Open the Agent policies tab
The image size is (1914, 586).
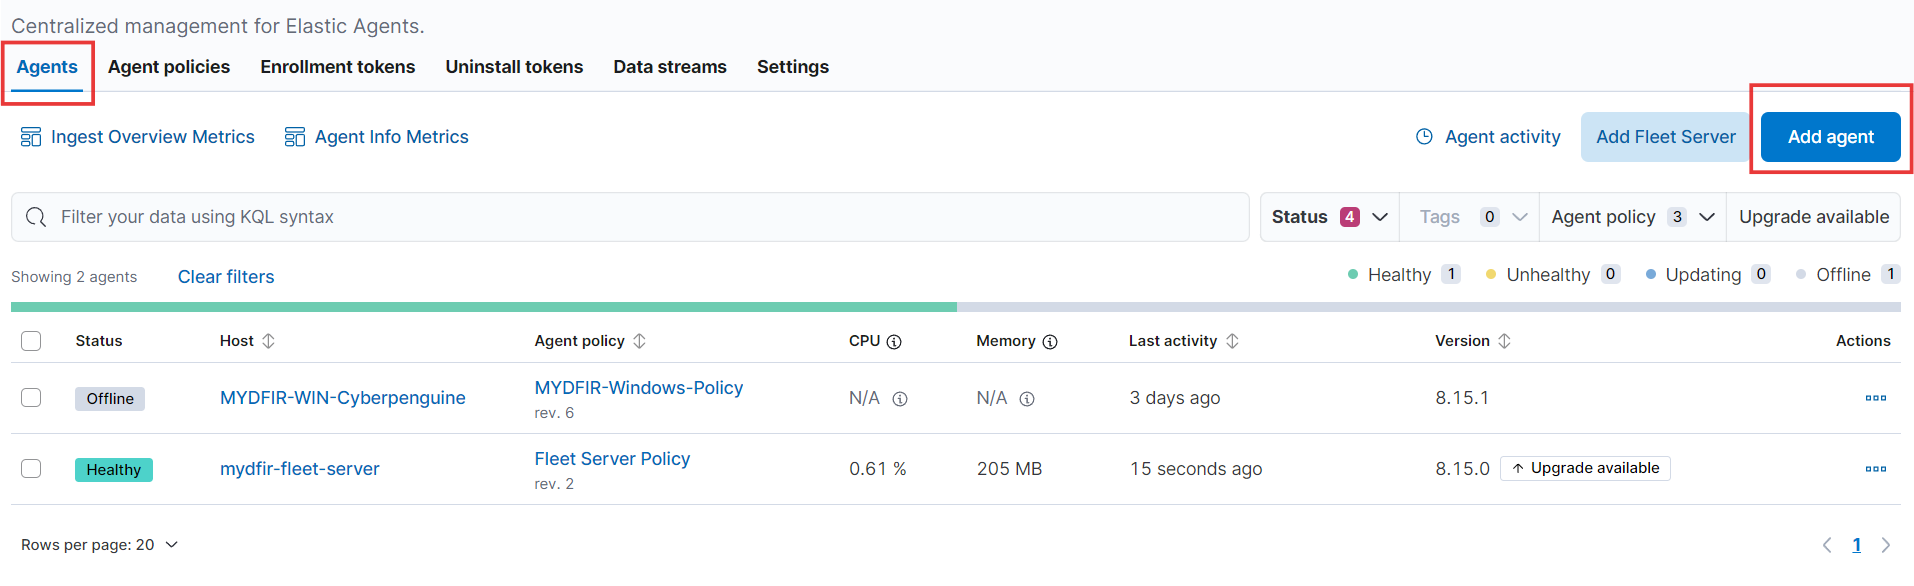pyautogui.click(x=169, y=67)
